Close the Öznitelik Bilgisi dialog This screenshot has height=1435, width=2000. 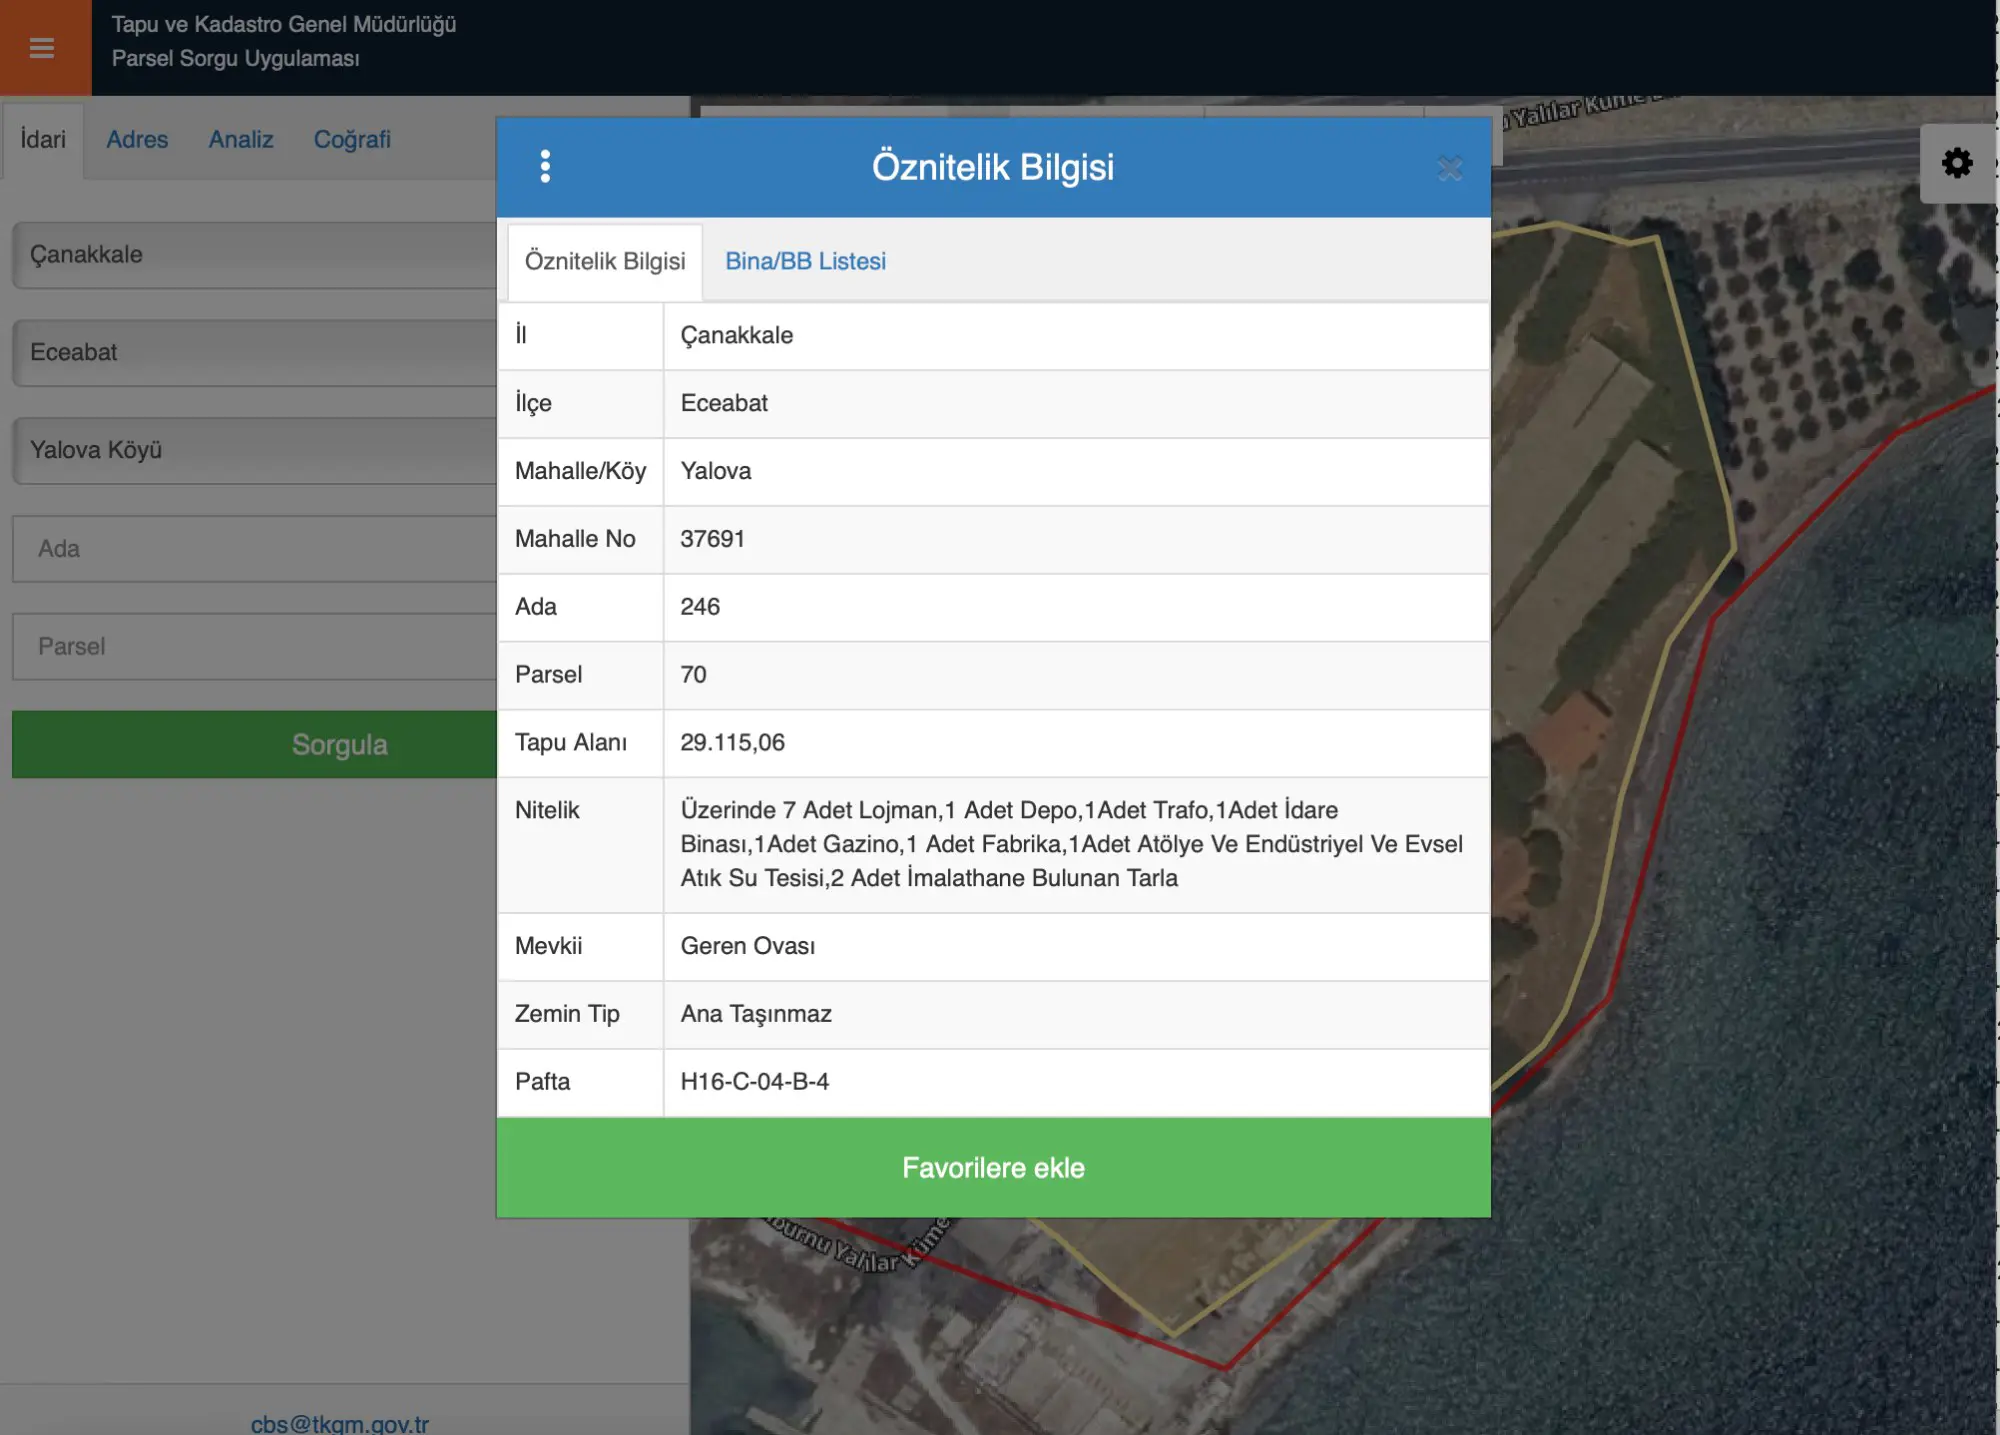[x=1449, y=169]
